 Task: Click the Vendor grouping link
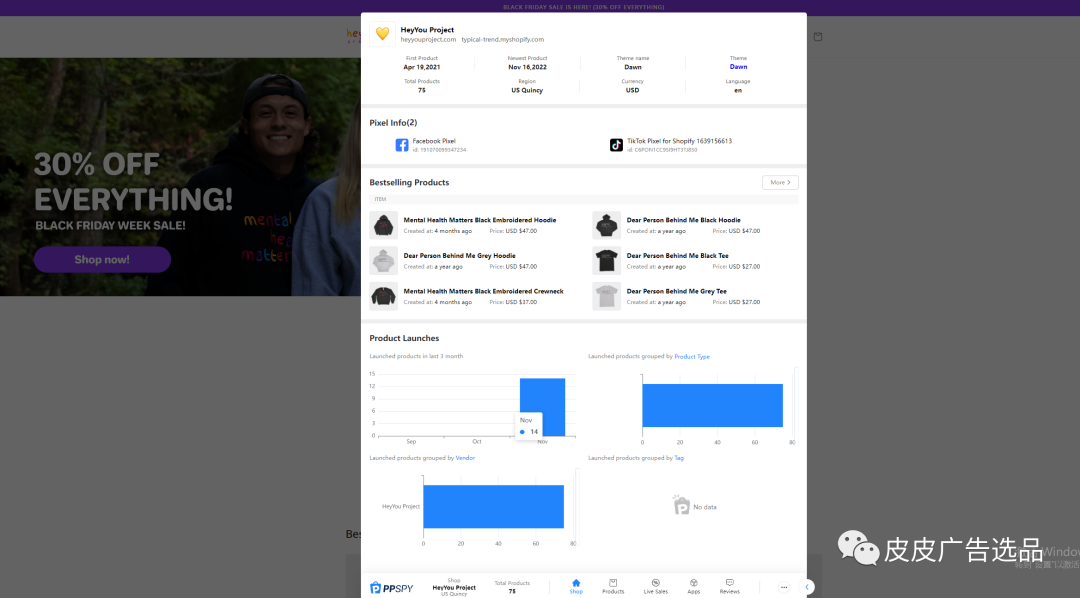[x=465, y=457]
